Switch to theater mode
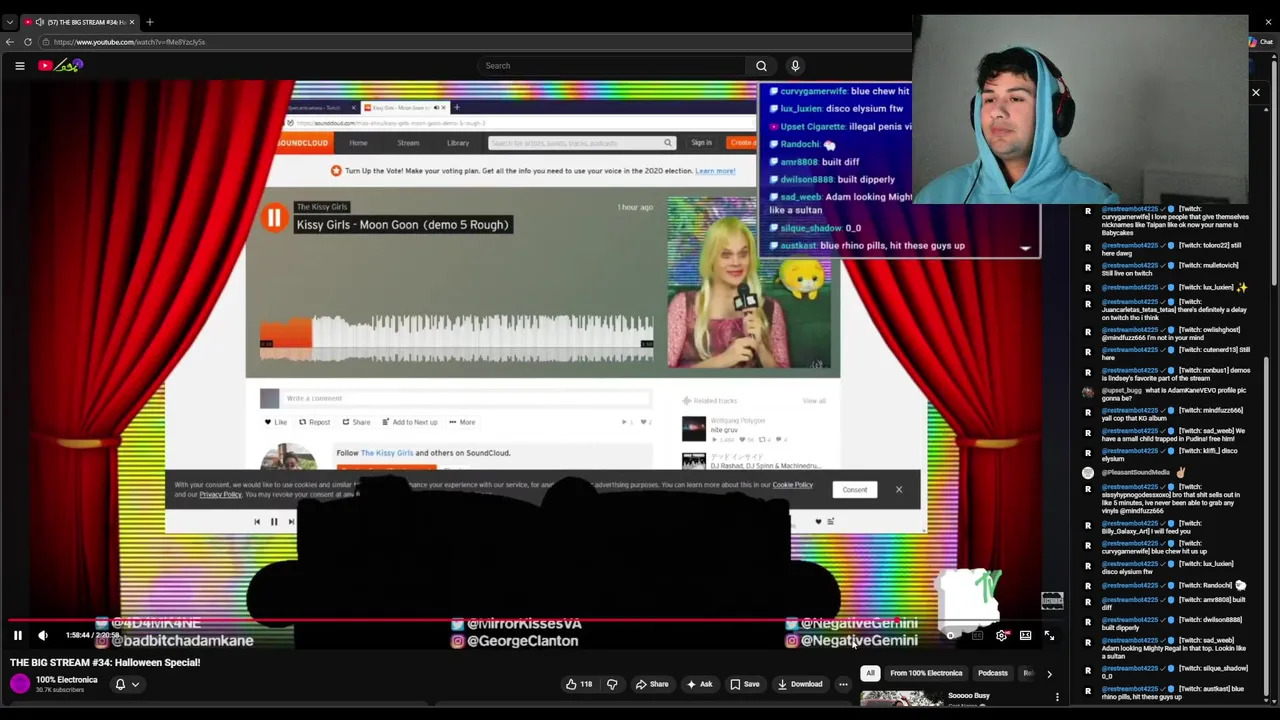 click(x=1025, y=635)
